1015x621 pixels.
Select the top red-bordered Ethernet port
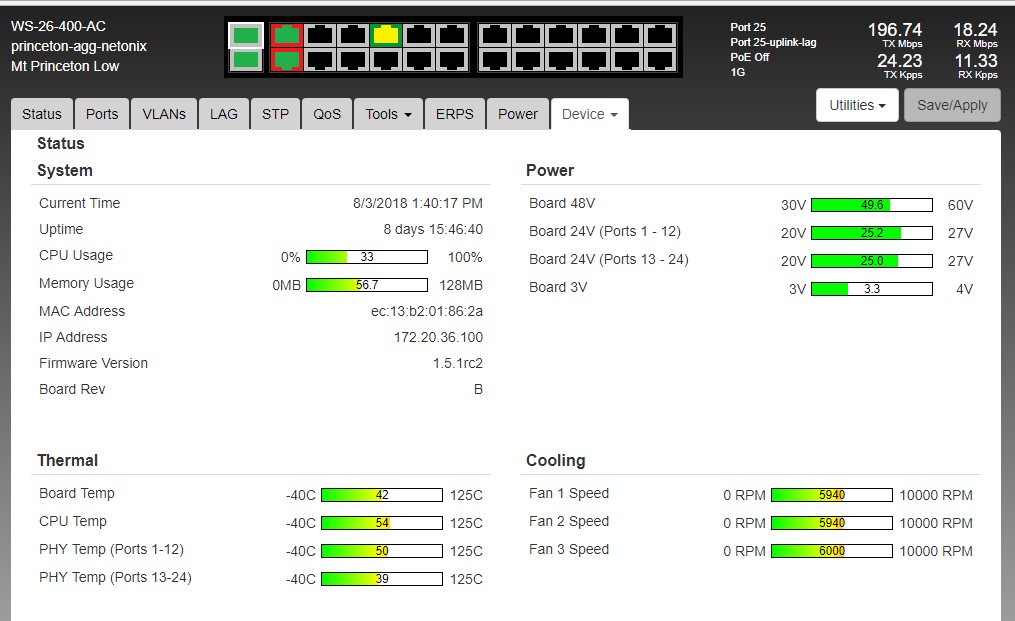pyautogui.click(x=288, y=36)
